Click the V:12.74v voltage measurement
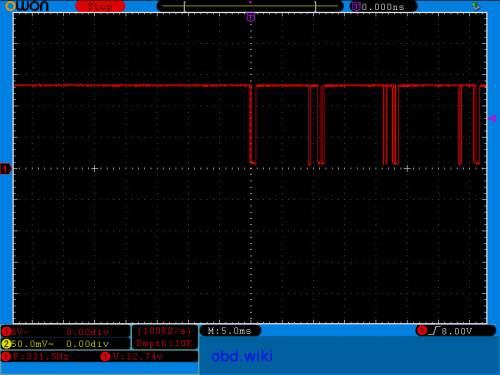500x375 pixels. pyautogui.click(x=137, y=357)
